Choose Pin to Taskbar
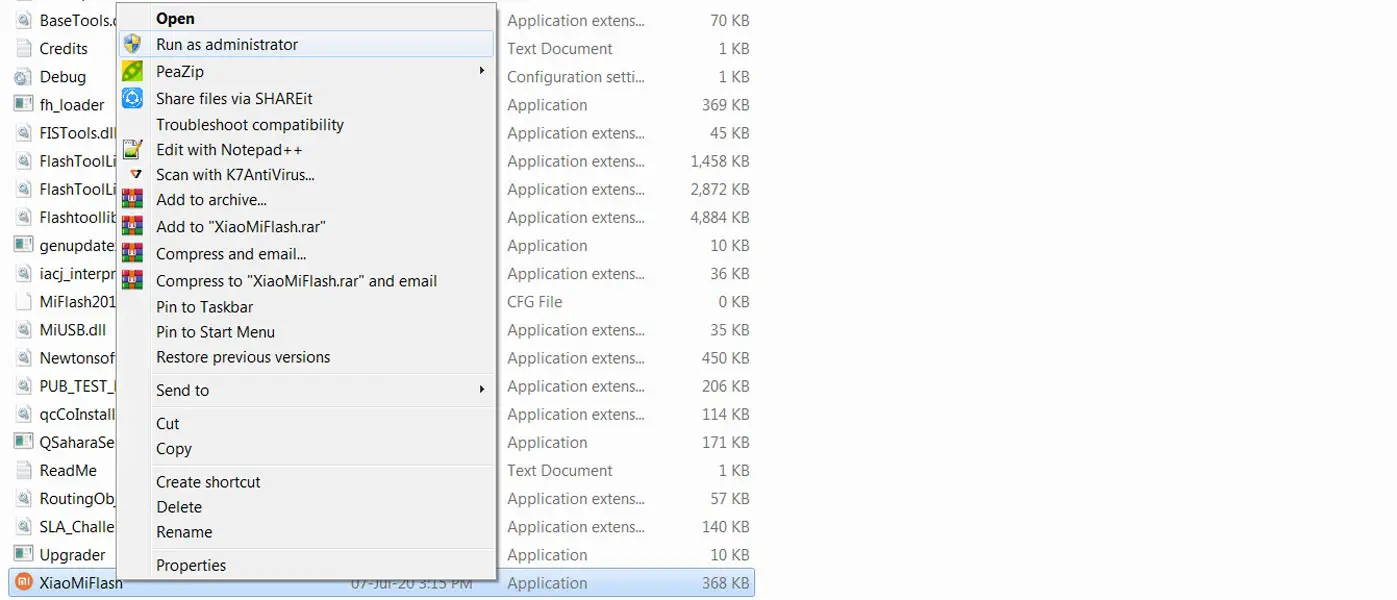 (204, 307)
